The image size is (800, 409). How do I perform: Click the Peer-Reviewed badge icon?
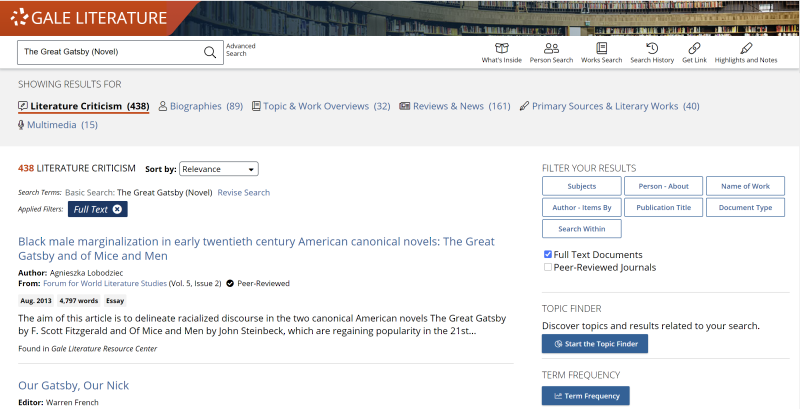pos(230,284)
